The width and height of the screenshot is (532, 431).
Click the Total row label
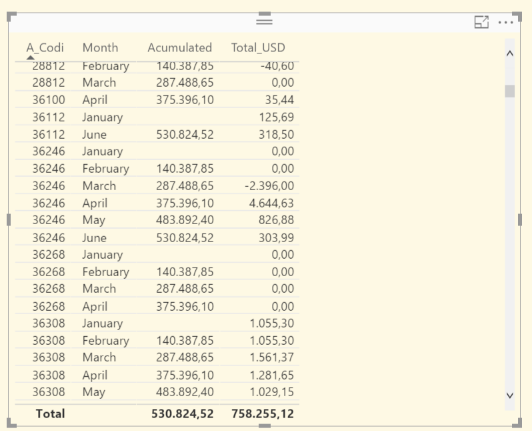pos(50,414)
